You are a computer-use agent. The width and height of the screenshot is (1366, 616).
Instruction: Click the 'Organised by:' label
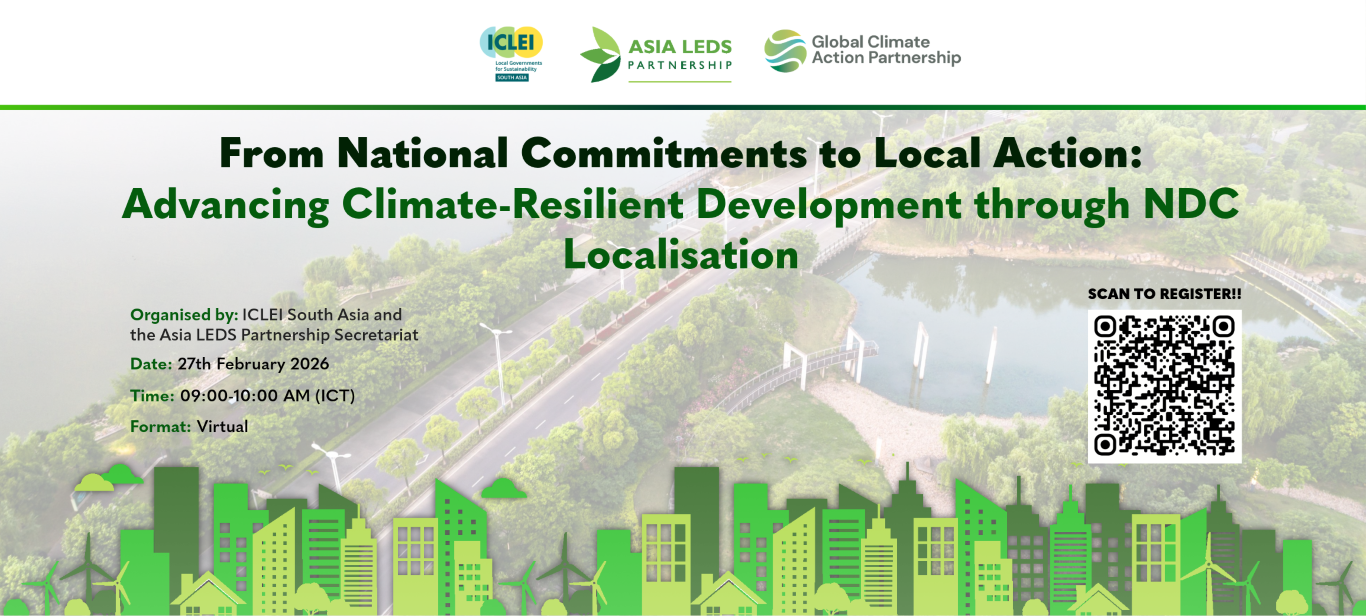[184, 314]
